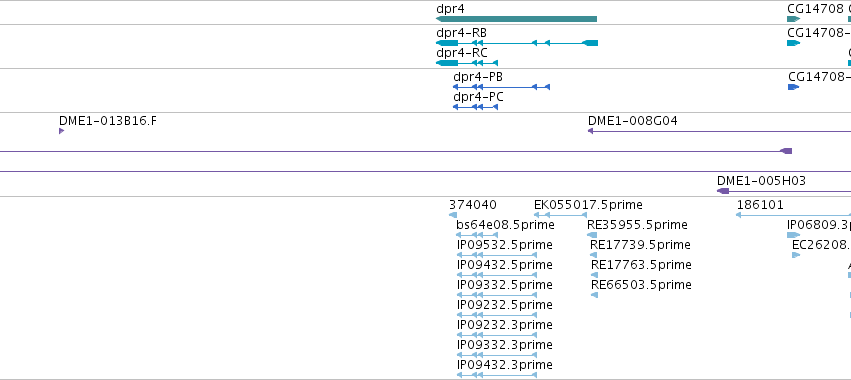
Task: Select the IP09332.3prime EST glyph
Action: click(497, 356)
